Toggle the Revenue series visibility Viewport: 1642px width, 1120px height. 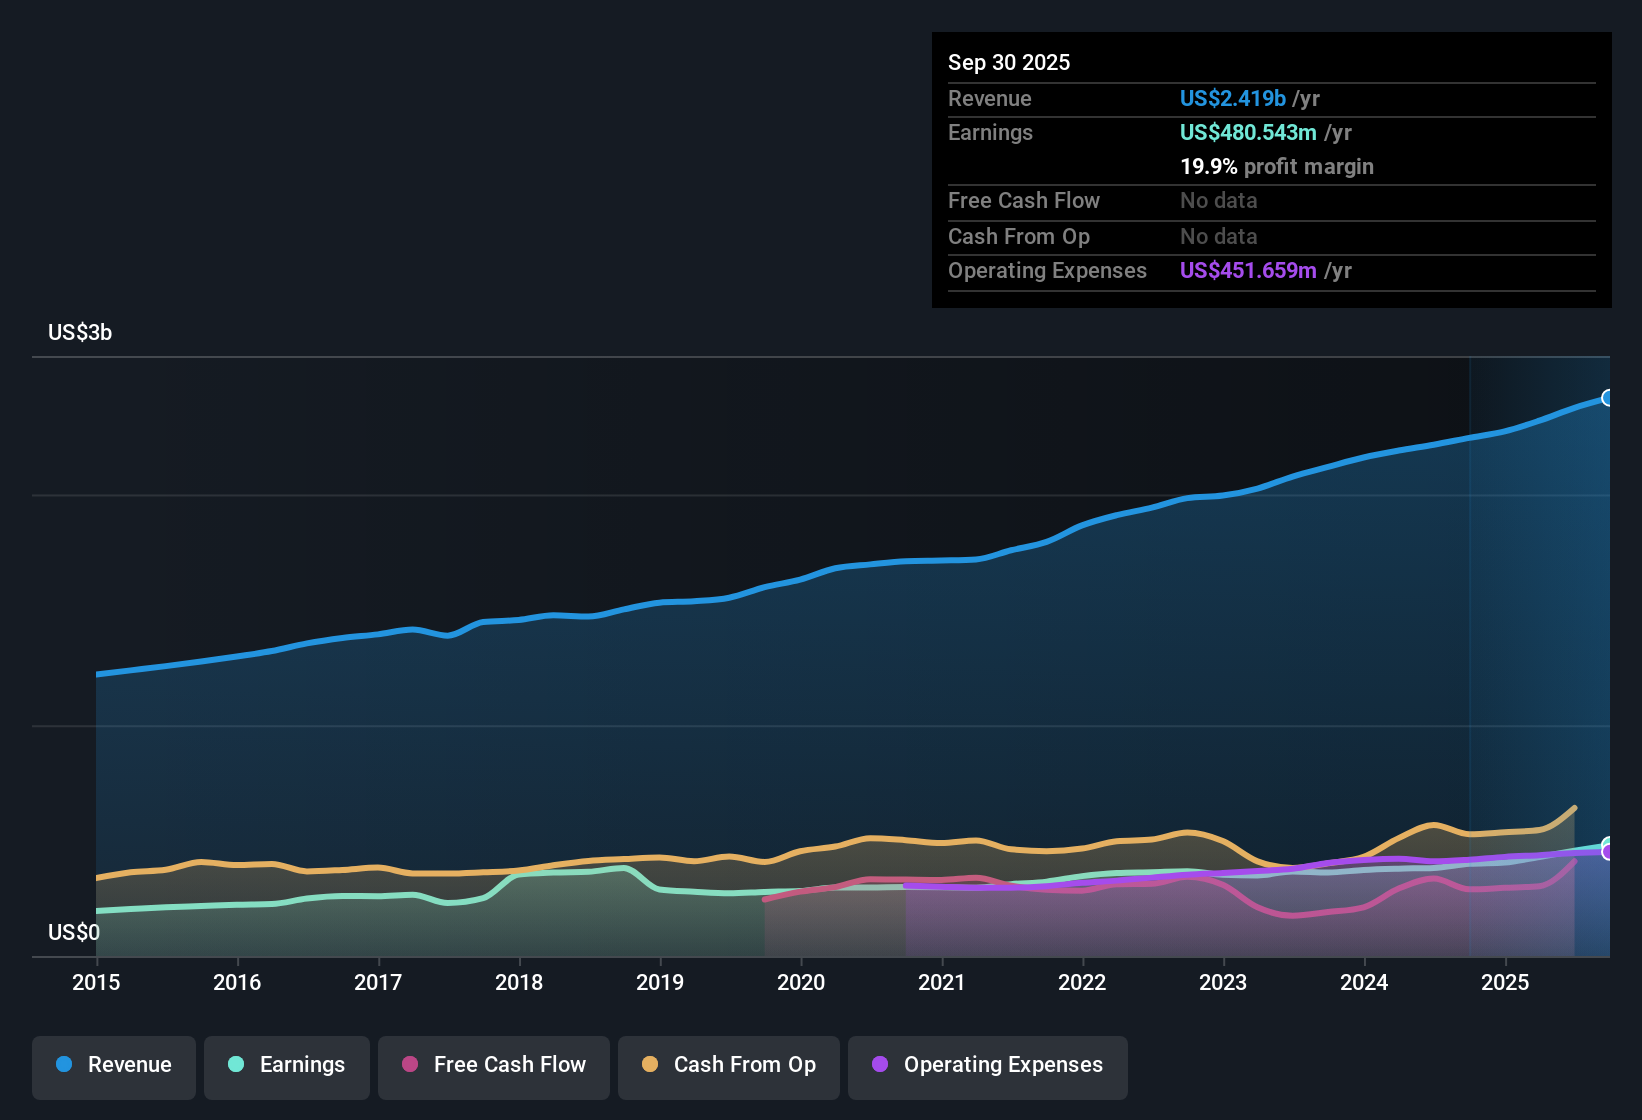coord(113,1066)
